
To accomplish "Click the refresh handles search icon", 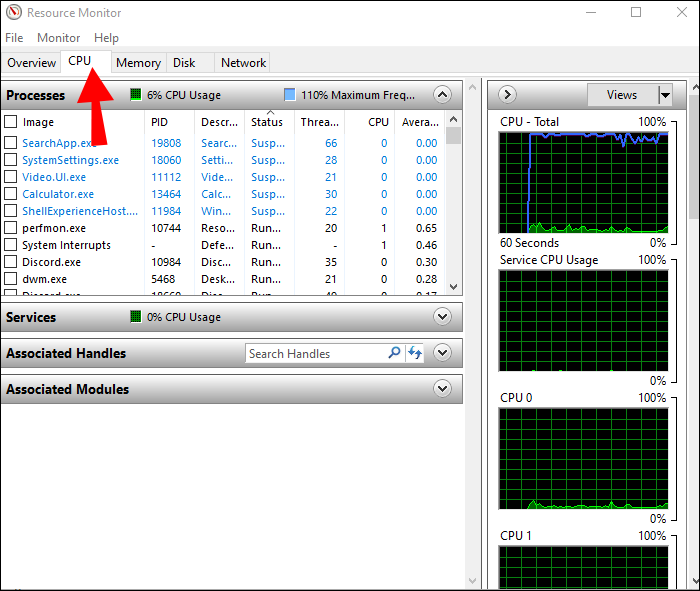I will 414,353.
